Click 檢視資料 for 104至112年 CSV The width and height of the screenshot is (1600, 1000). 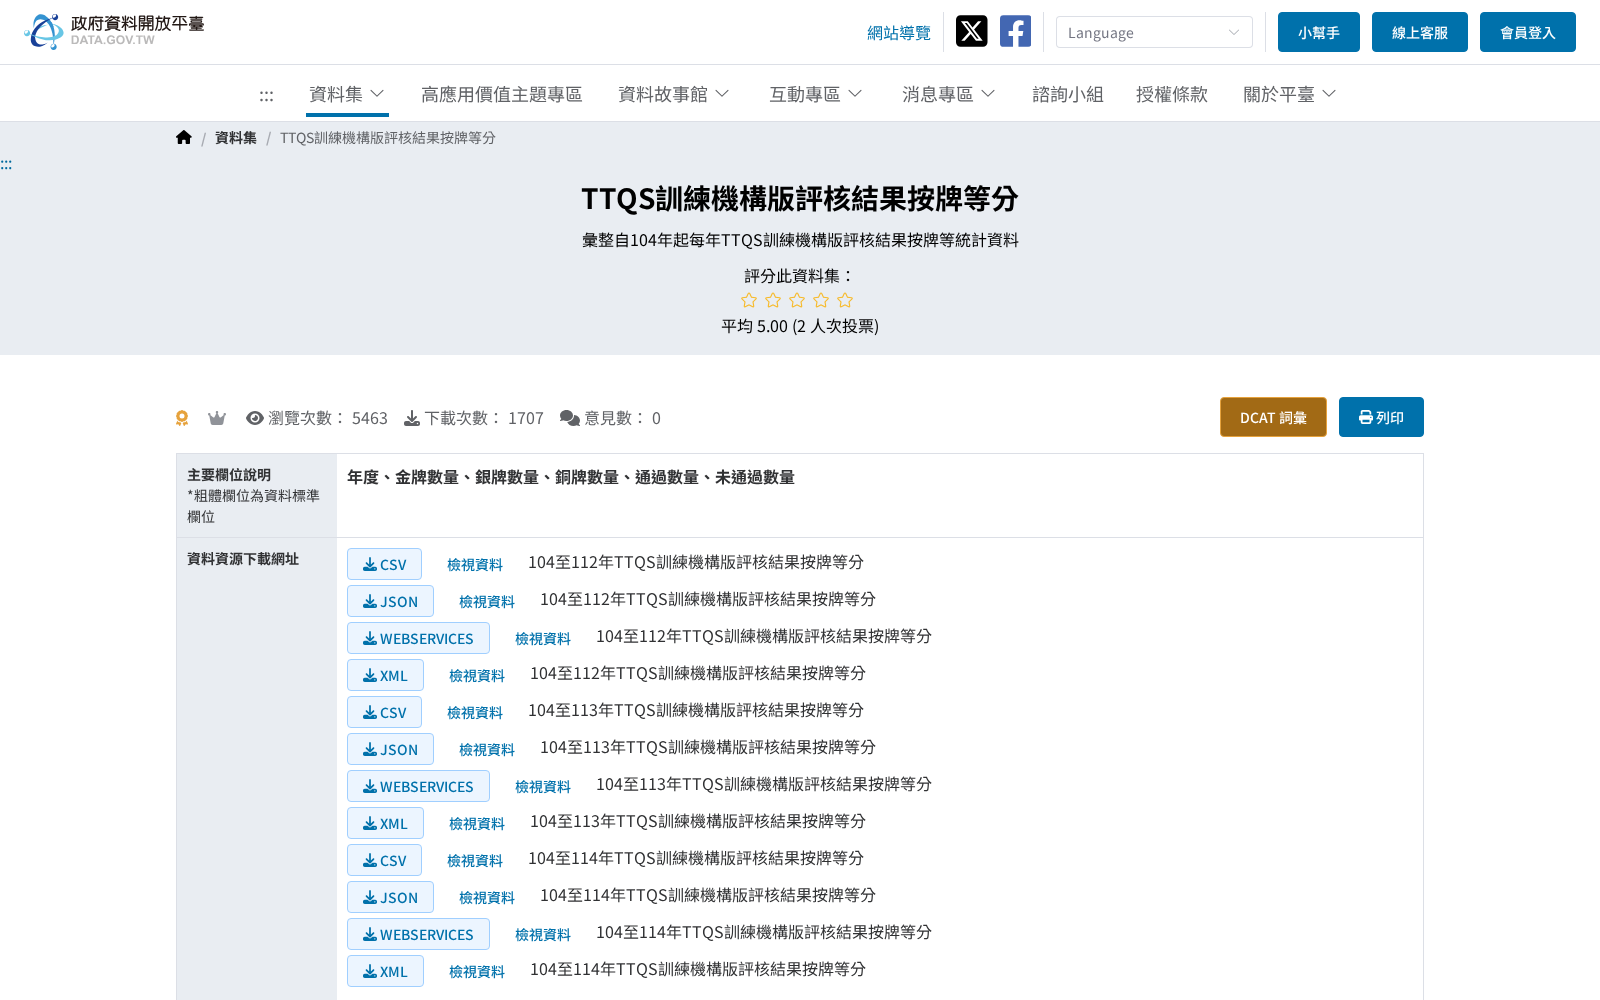coord(475,565)
